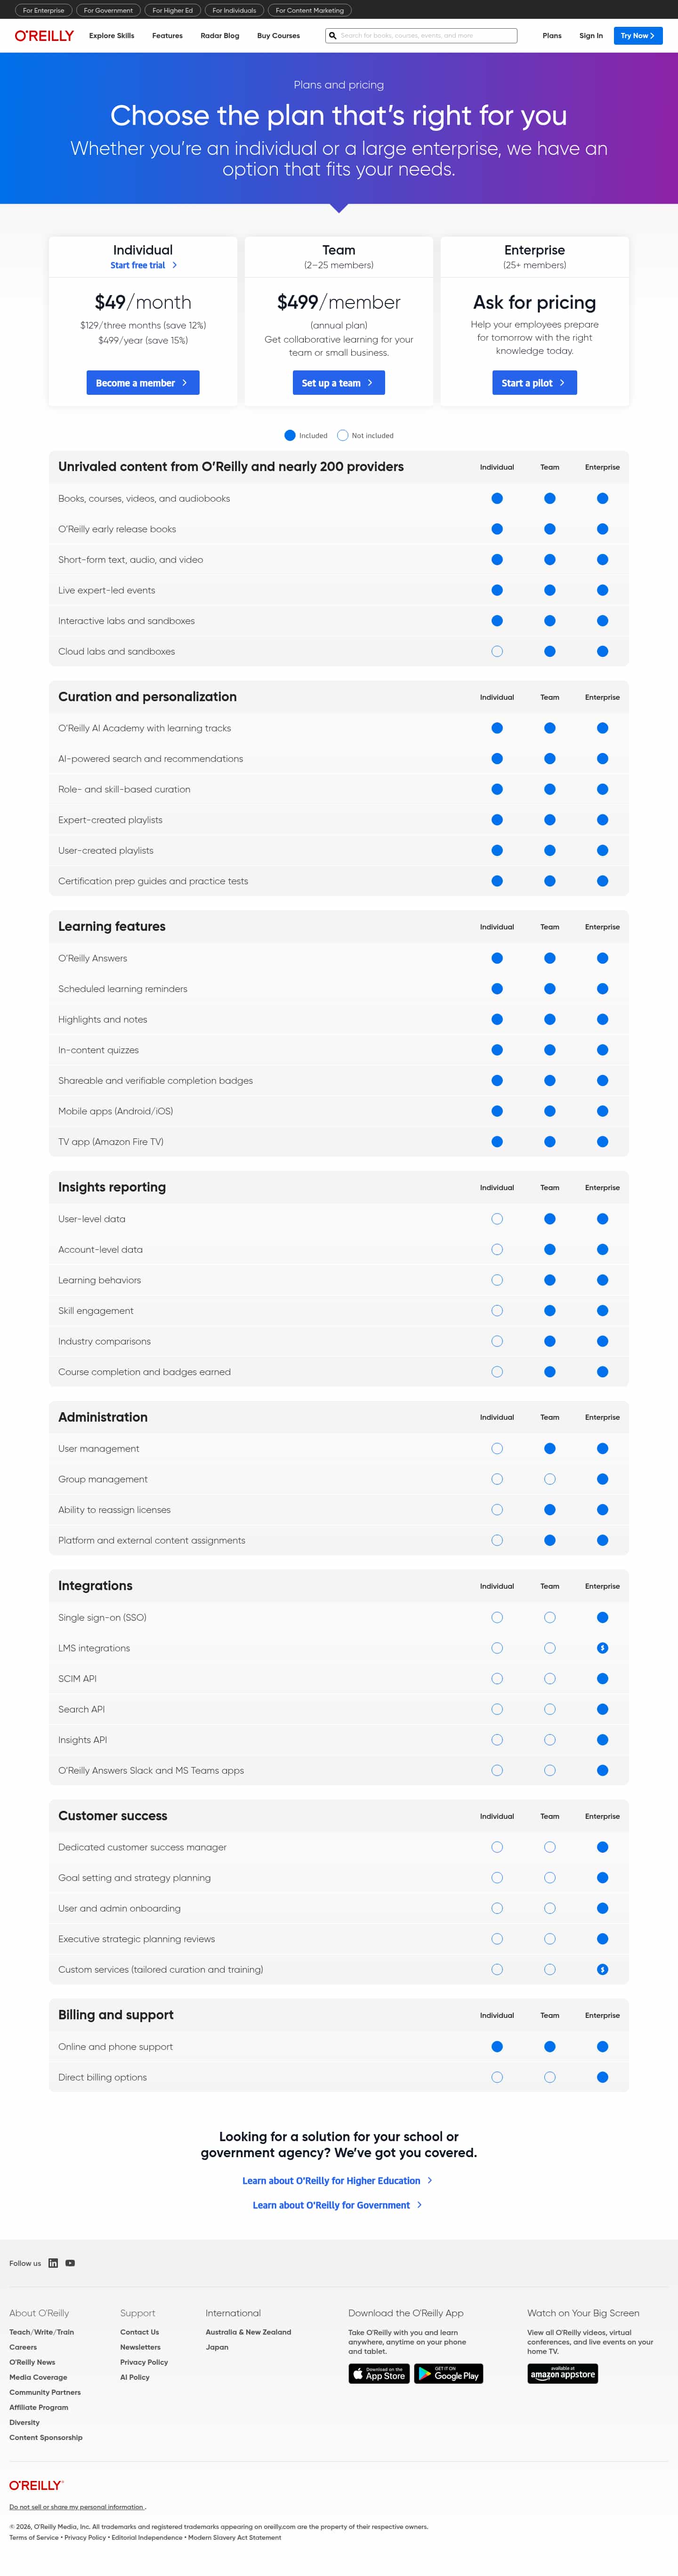This screenshot has width=678, height=2576.
Task: Click Start free trial chevron link
Action: coord(143,265)
